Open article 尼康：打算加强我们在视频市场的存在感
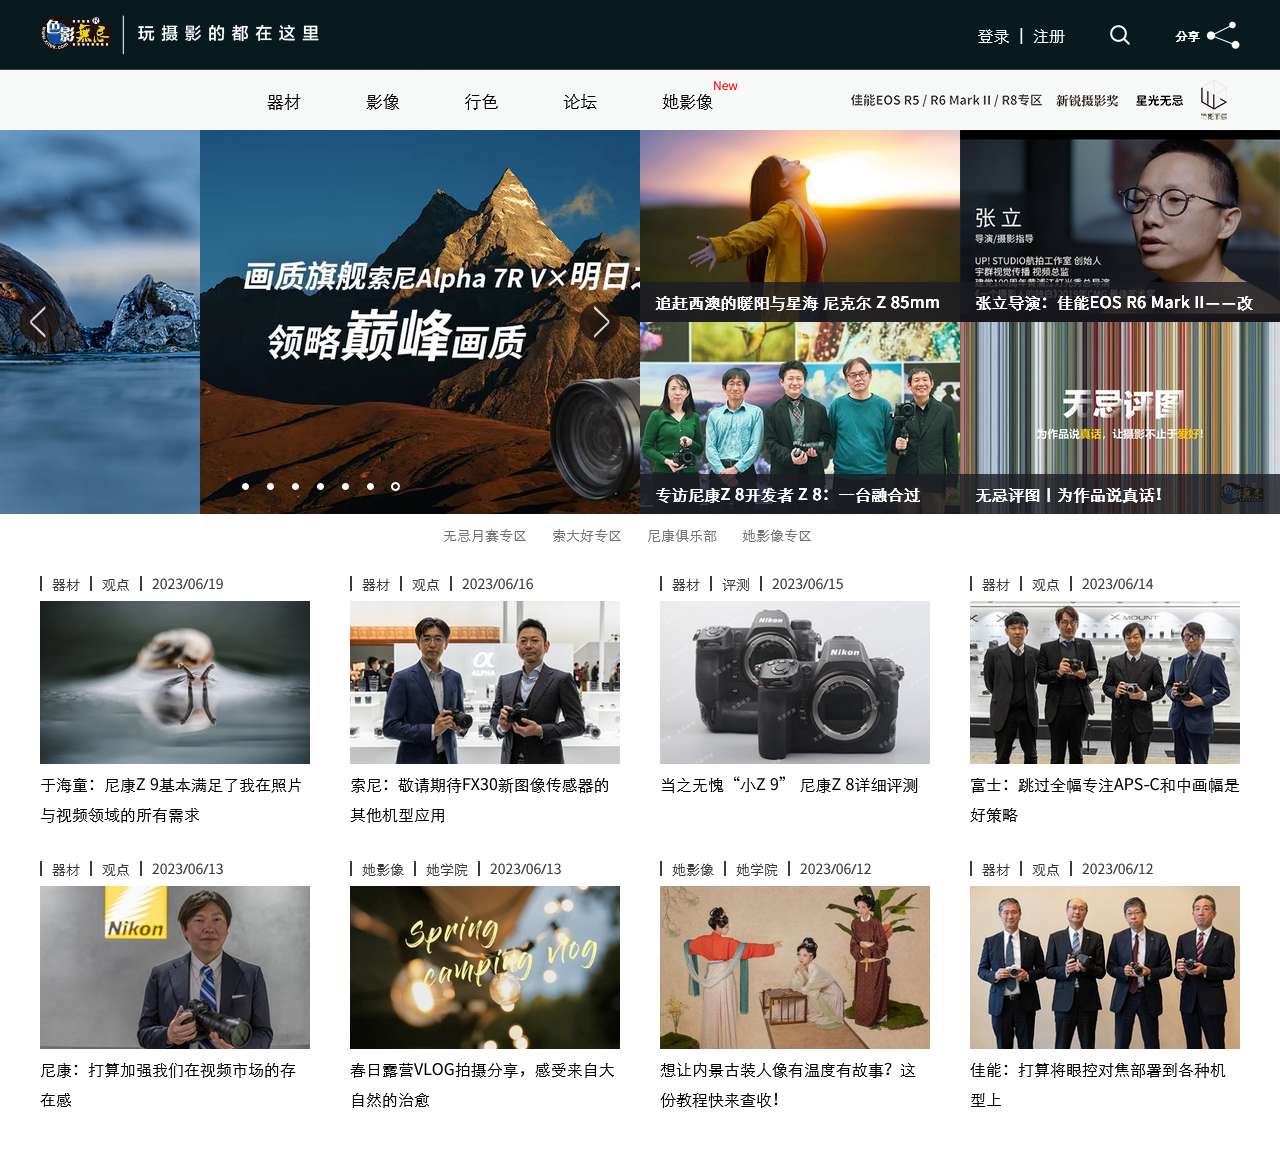1280x1167 pixels. point(168,1085)
